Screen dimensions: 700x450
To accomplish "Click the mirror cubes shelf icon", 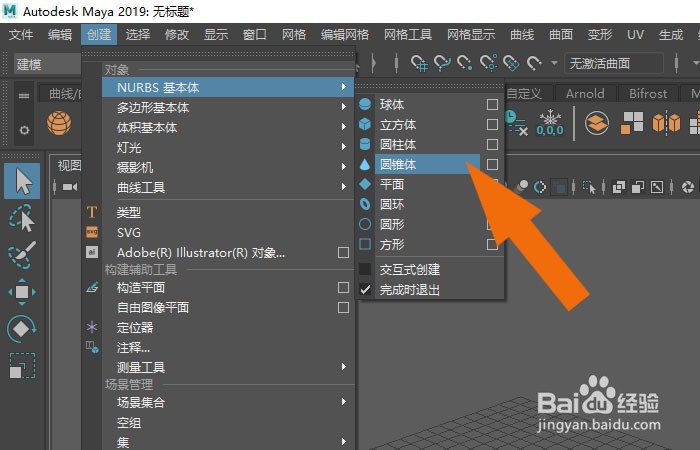I will pos(666,123).
